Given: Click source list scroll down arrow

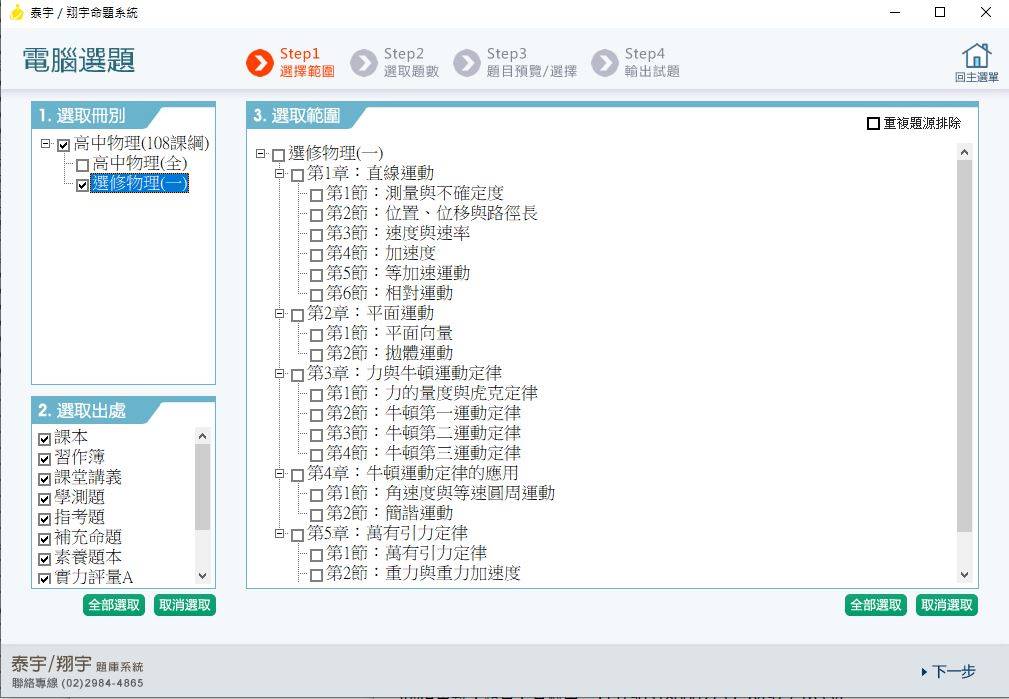Looking at the screenshot, I should click(x=202, y=576).
